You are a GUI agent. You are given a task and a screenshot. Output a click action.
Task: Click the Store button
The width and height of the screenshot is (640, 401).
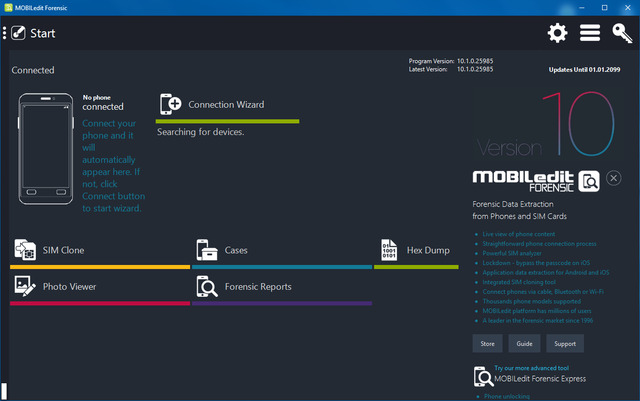coord(488,343)
